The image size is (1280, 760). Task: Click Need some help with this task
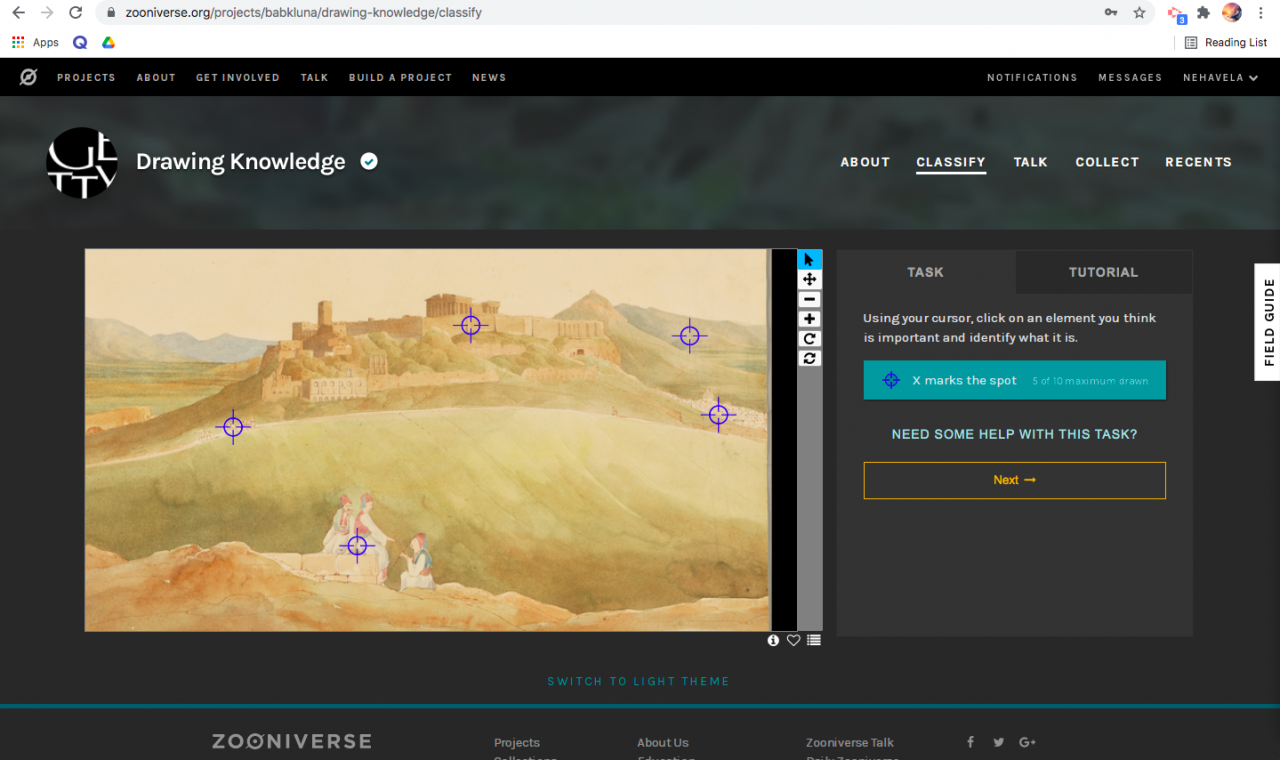(1014, 435)
